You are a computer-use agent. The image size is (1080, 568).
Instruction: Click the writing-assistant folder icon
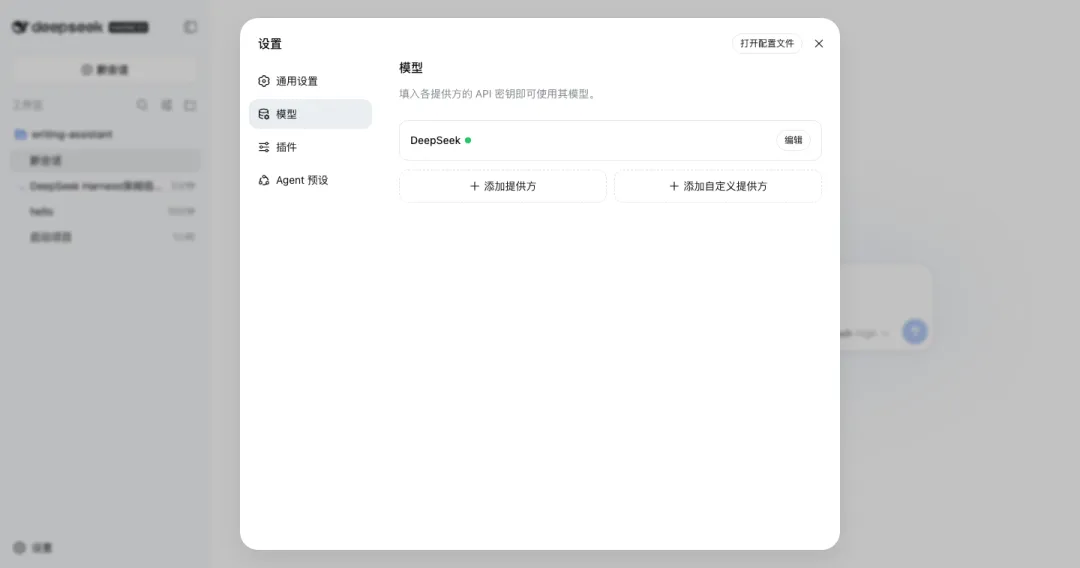(21, 134)
